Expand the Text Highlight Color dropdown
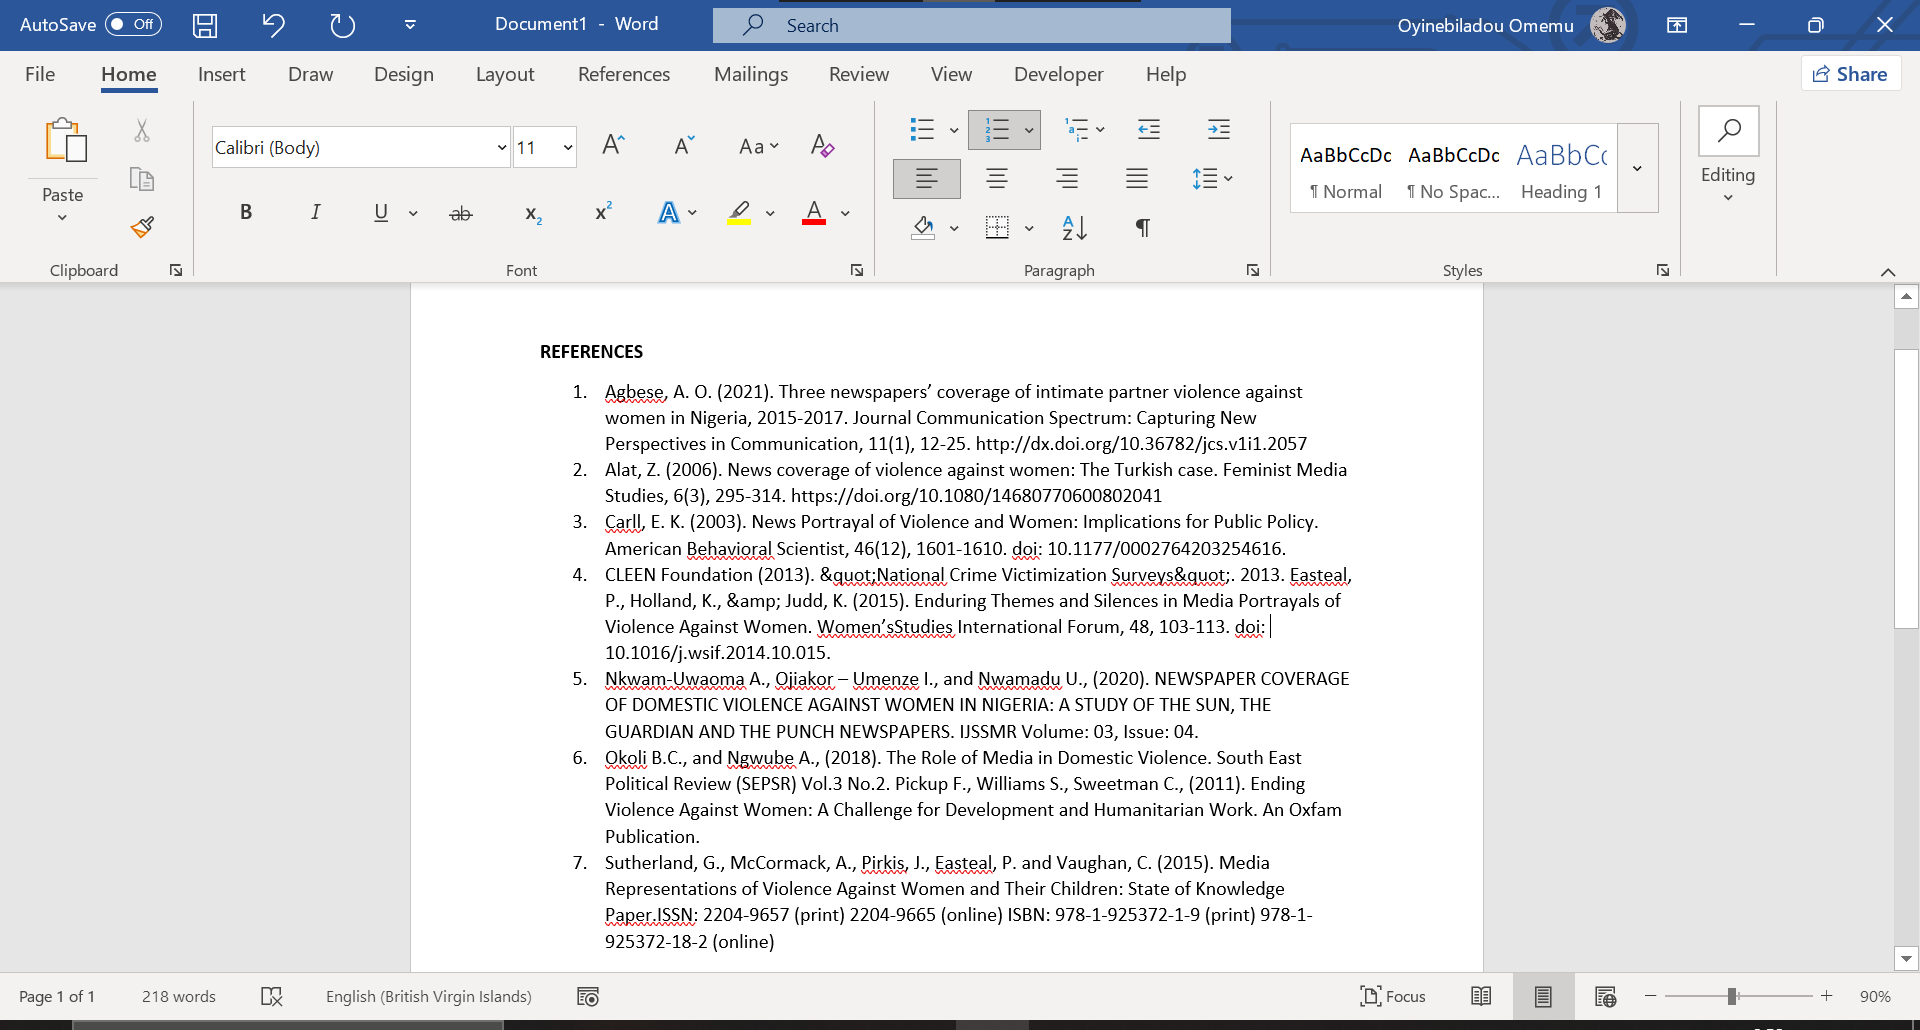The image size is (1920, 1030). (x=770, y=212)
